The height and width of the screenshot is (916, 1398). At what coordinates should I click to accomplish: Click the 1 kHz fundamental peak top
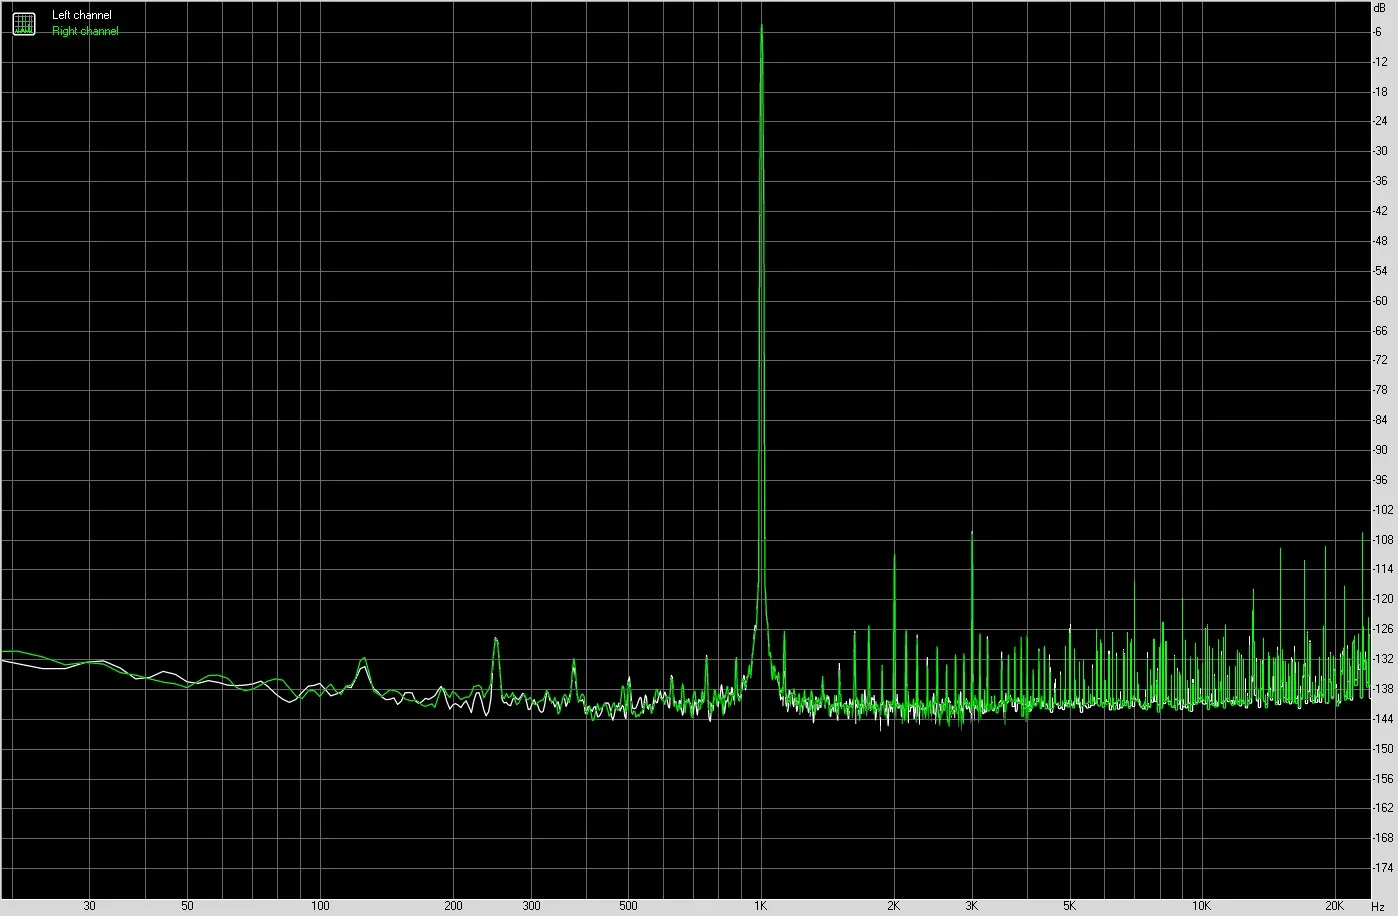(x=762, y=25)
